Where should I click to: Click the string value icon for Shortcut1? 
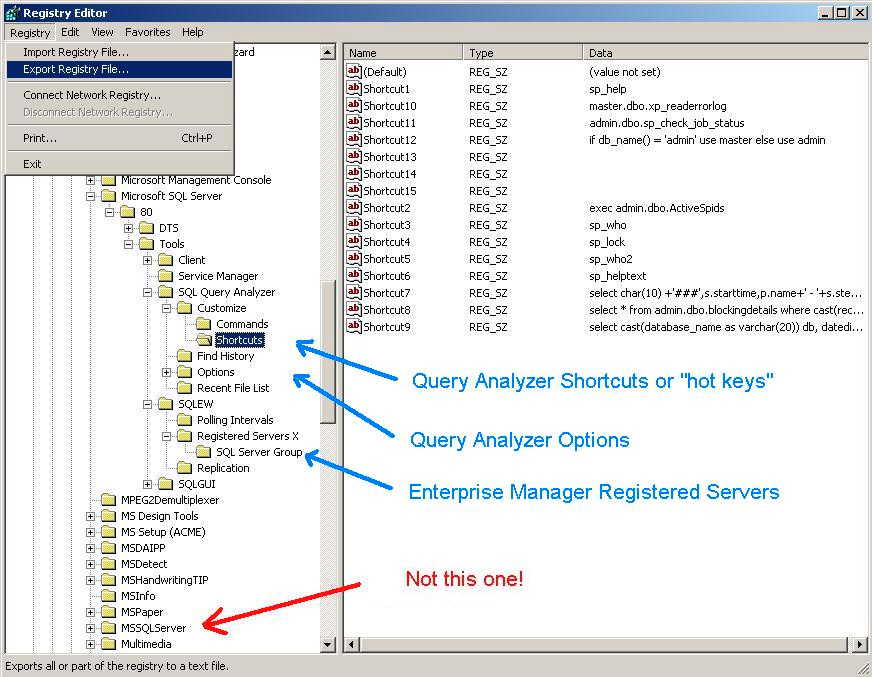pos(354,88)
